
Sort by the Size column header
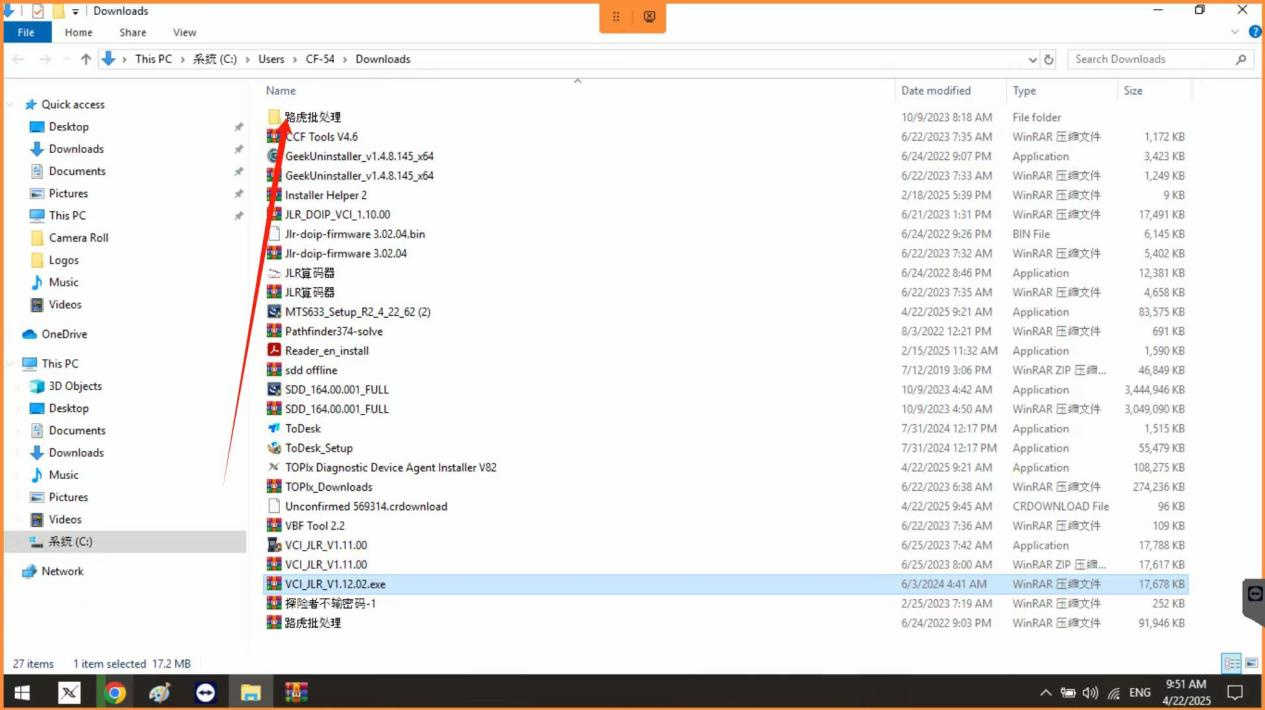[1133, 90]
